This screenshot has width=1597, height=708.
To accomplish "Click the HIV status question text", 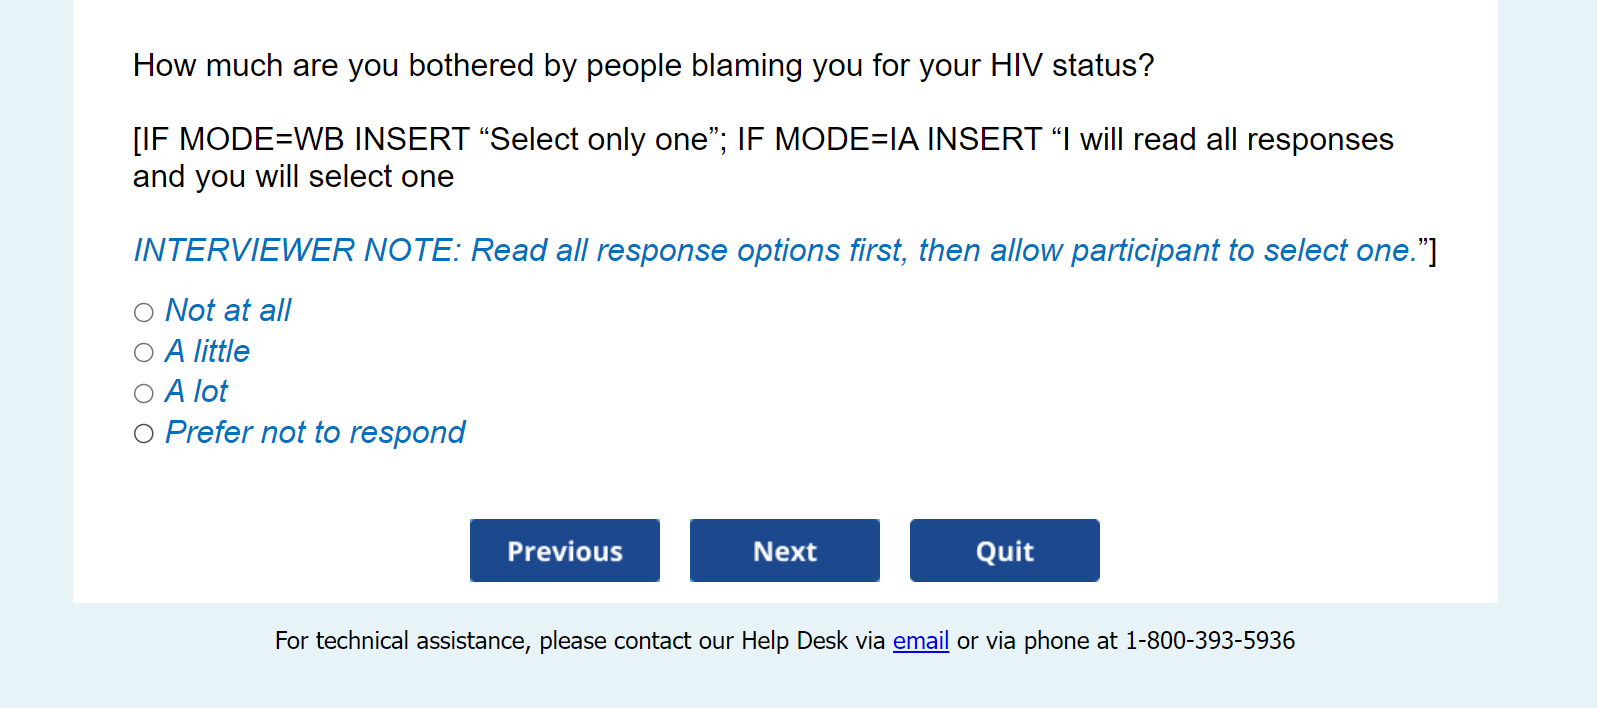I will [643, 66].
